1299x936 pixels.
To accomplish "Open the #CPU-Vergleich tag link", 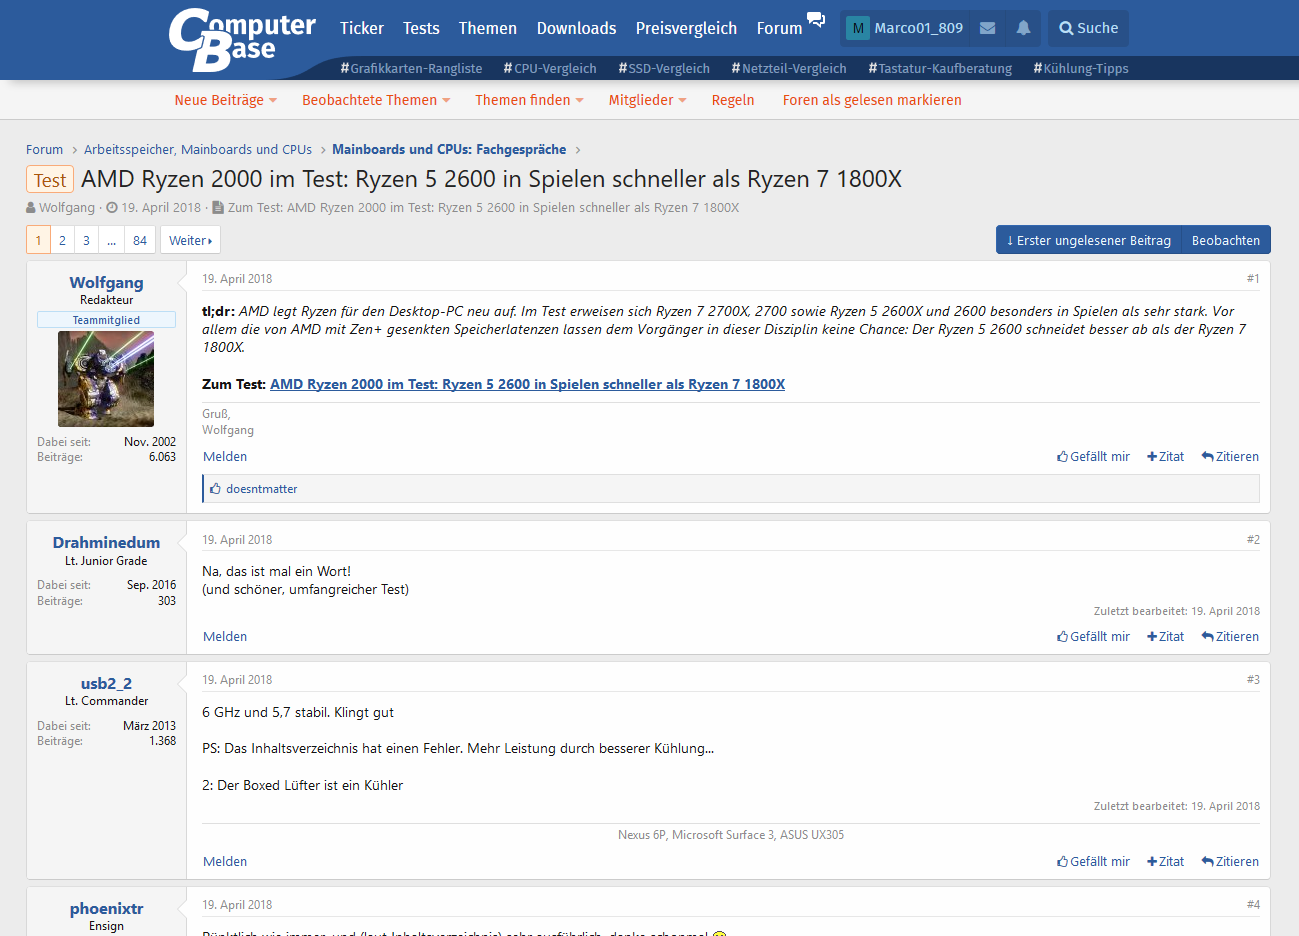I will pos(550,69).
